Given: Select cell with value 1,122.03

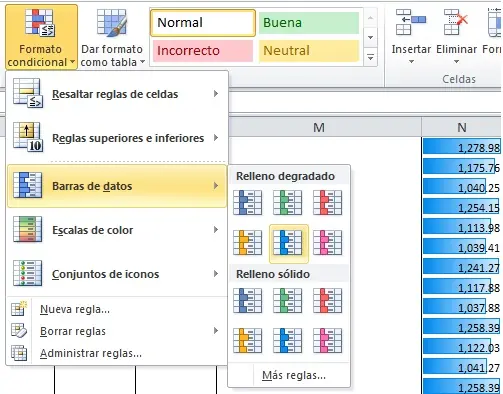Looking at the screenshot, I should (x=462, y=347).
